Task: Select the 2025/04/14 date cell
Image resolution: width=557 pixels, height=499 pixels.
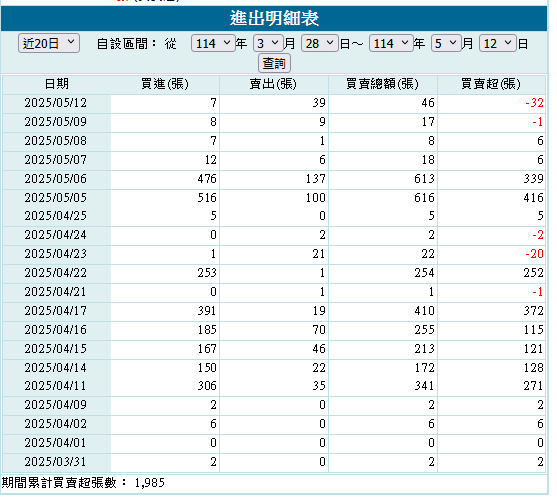Action: [56, 368]
